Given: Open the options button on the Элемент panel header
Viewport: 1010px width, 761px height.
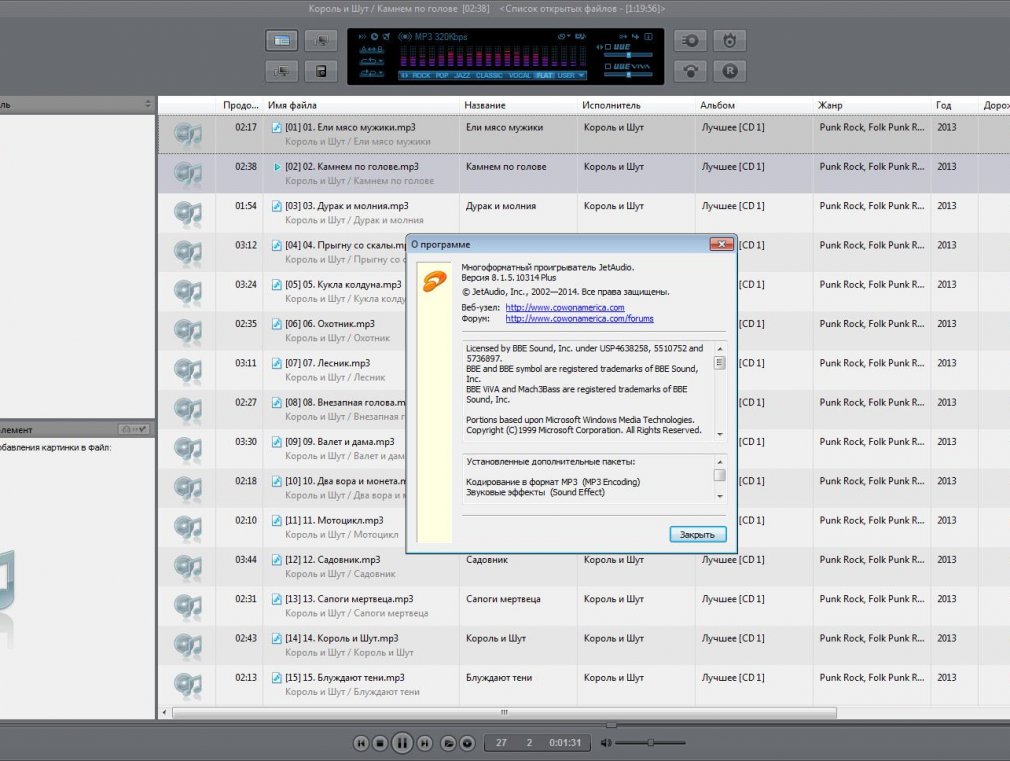Looking at the screenshot, I should [134, 429].
